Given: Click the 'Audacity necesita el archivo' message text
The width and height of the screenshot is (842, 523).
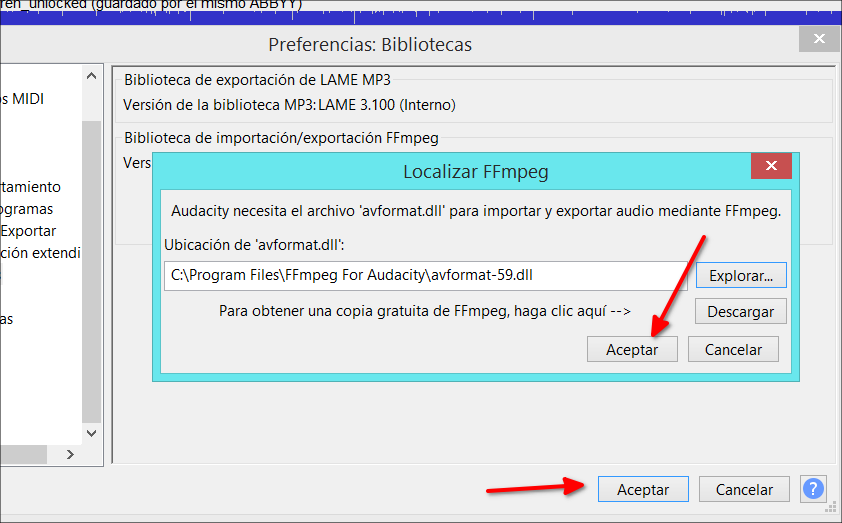Looking at the screenshot, I should pos(476,211).
